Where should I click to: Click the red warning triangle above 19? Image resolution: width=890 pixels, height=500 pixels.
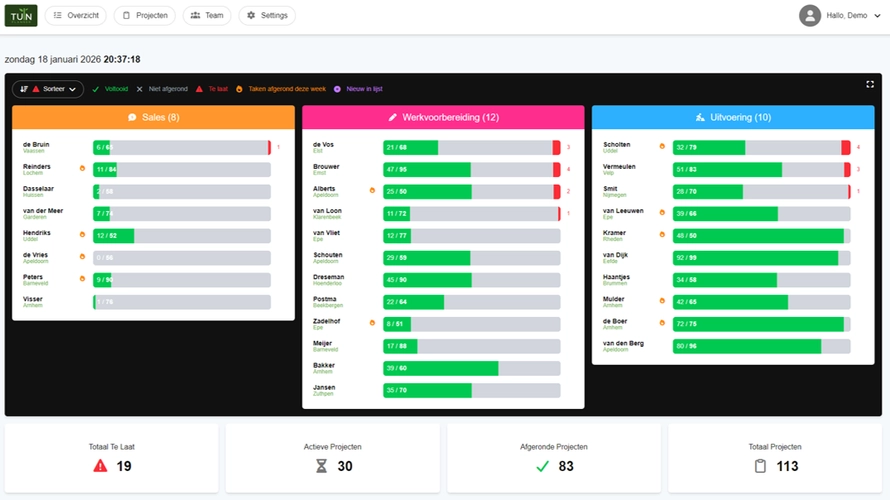click(100, 466)
